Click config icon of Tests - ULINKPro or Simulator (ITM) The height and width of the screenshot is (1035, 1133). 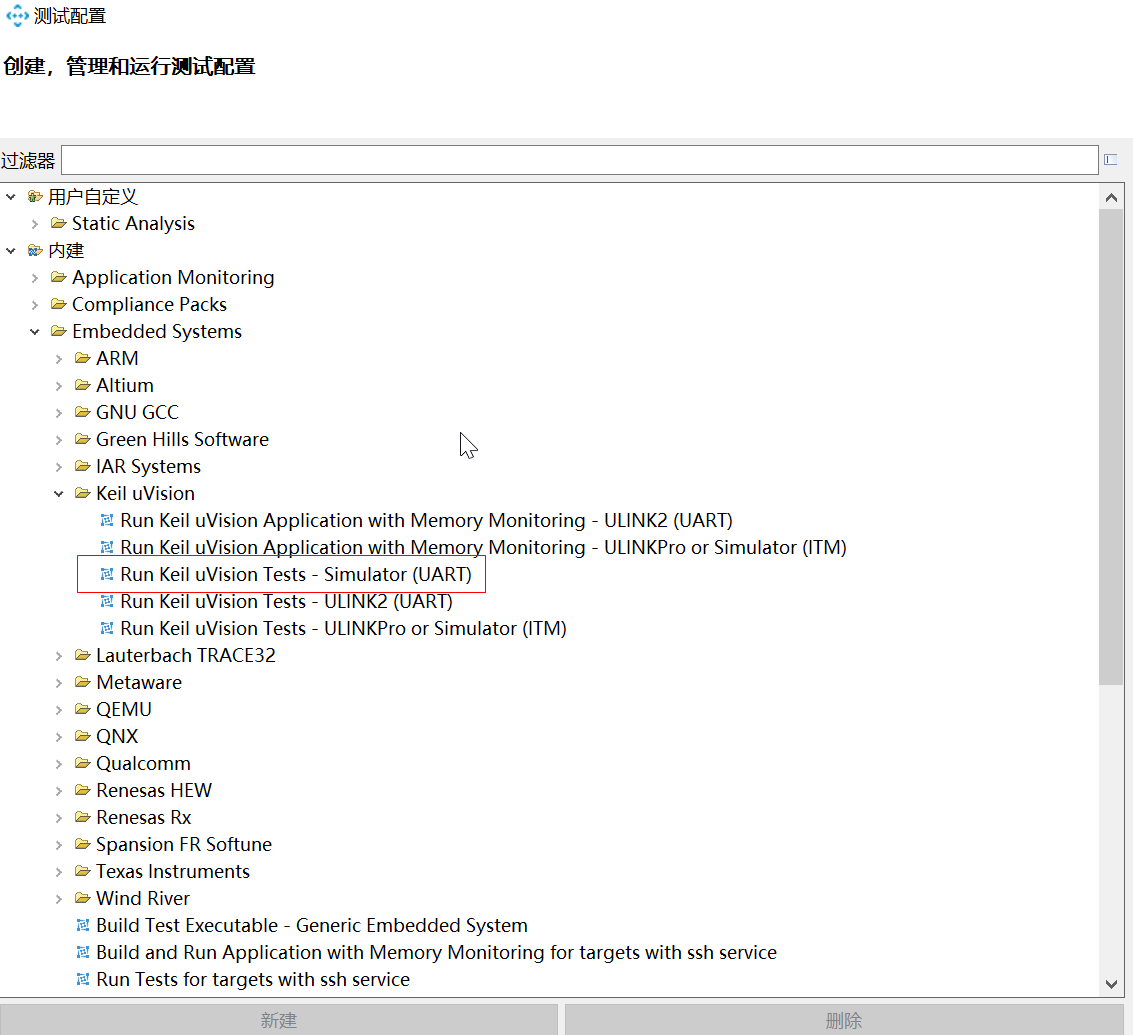click(107, 628)
